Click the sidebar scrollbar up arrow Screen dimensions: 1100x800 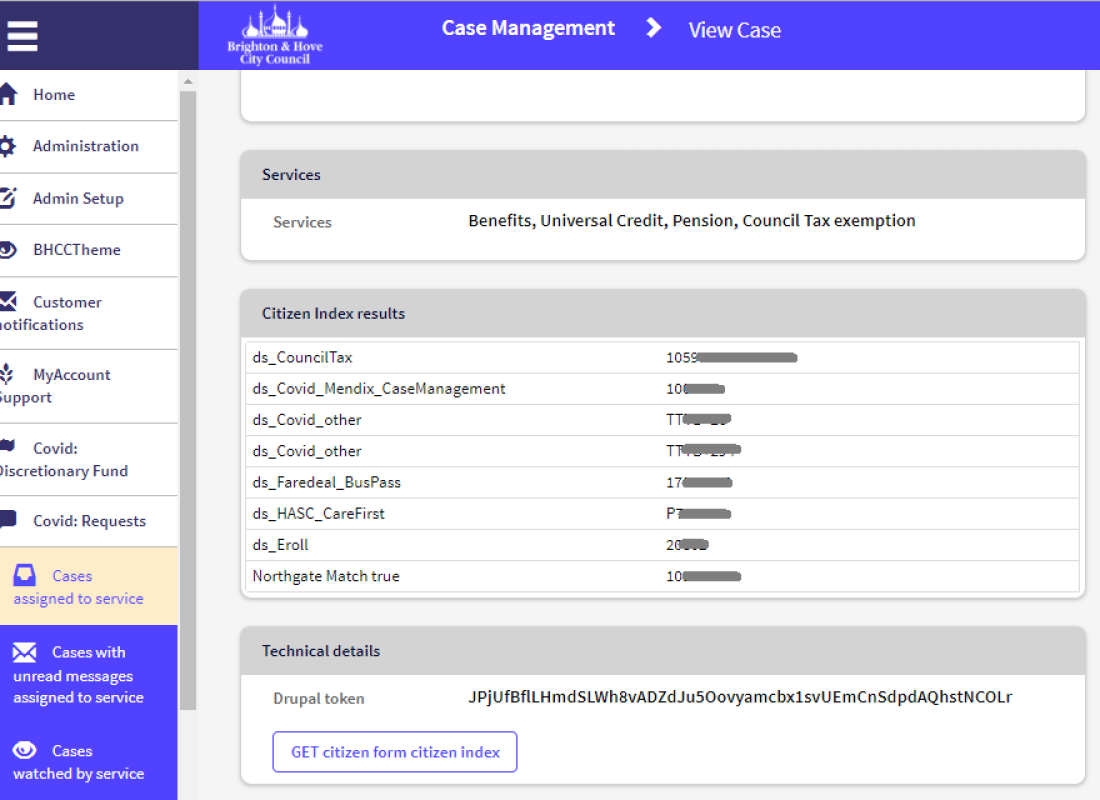[188, 81]
